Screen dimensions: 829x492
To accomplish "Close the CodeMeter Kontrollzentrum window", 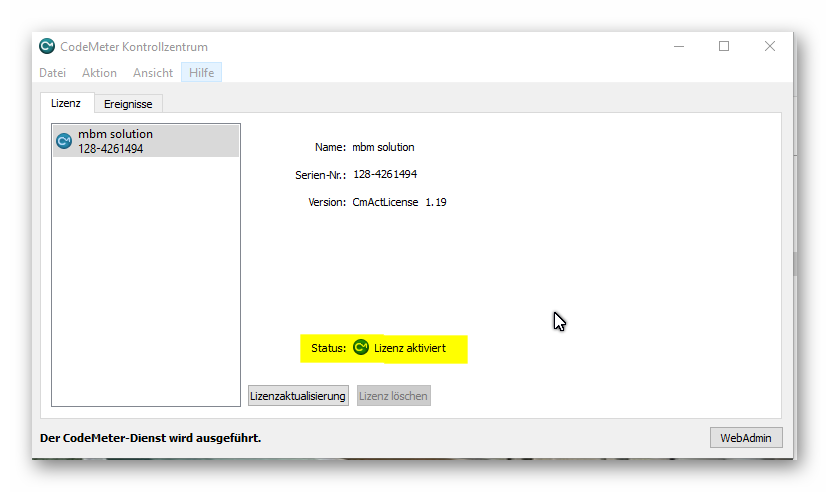I will click(769, 46).
